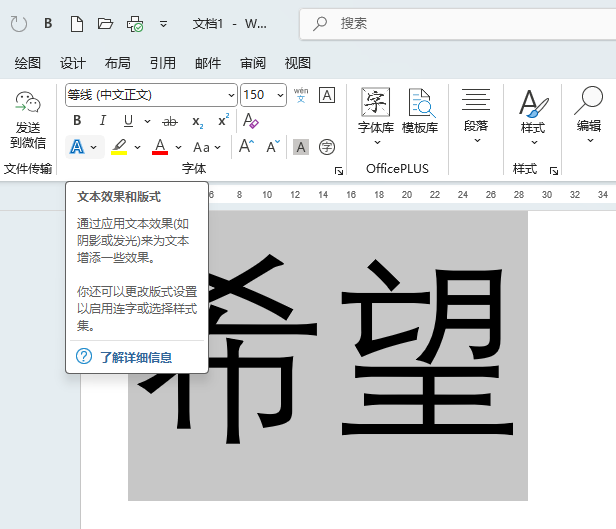Click the horizontal ruler at 20
This screenshot has height=529, width=616.
coord(407,194)
